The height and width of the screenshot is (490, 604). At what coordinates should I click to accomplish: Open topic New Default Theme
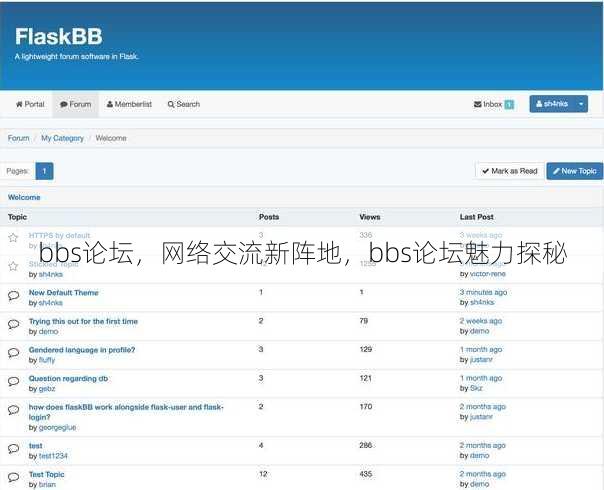tap(64, 293)
